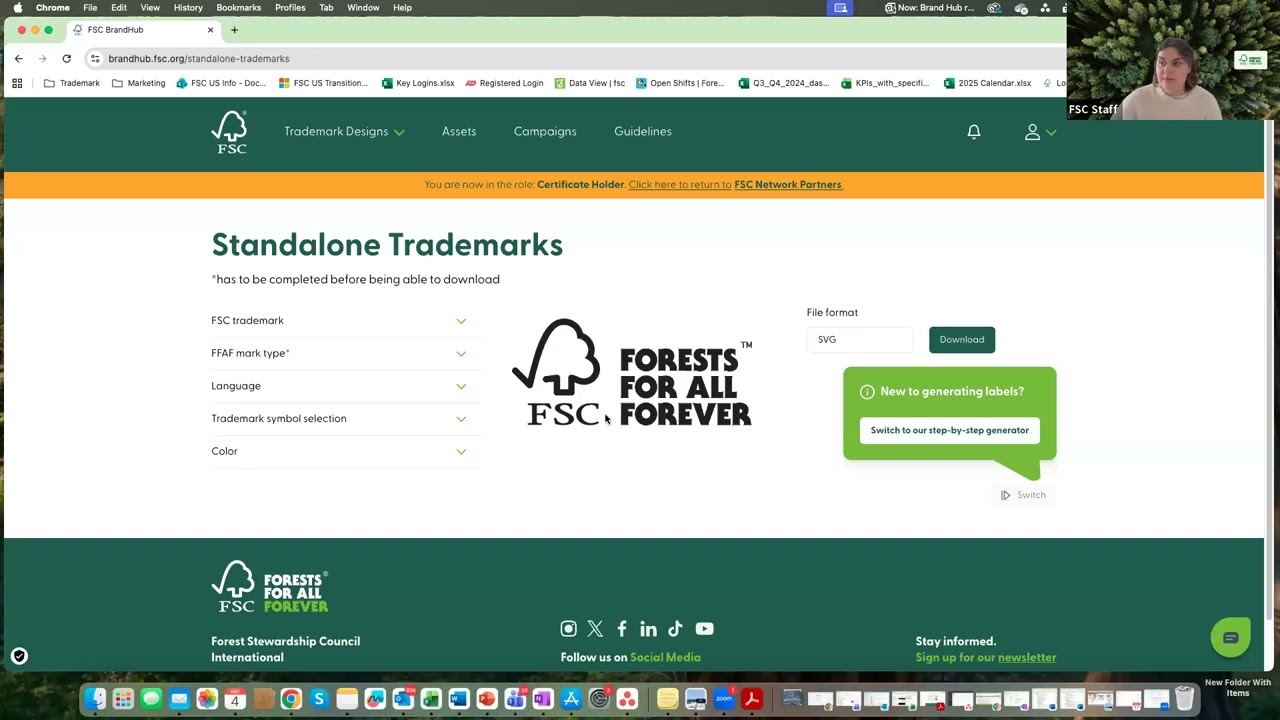Open the Guidelines navigation item

(x=643, y=132)
